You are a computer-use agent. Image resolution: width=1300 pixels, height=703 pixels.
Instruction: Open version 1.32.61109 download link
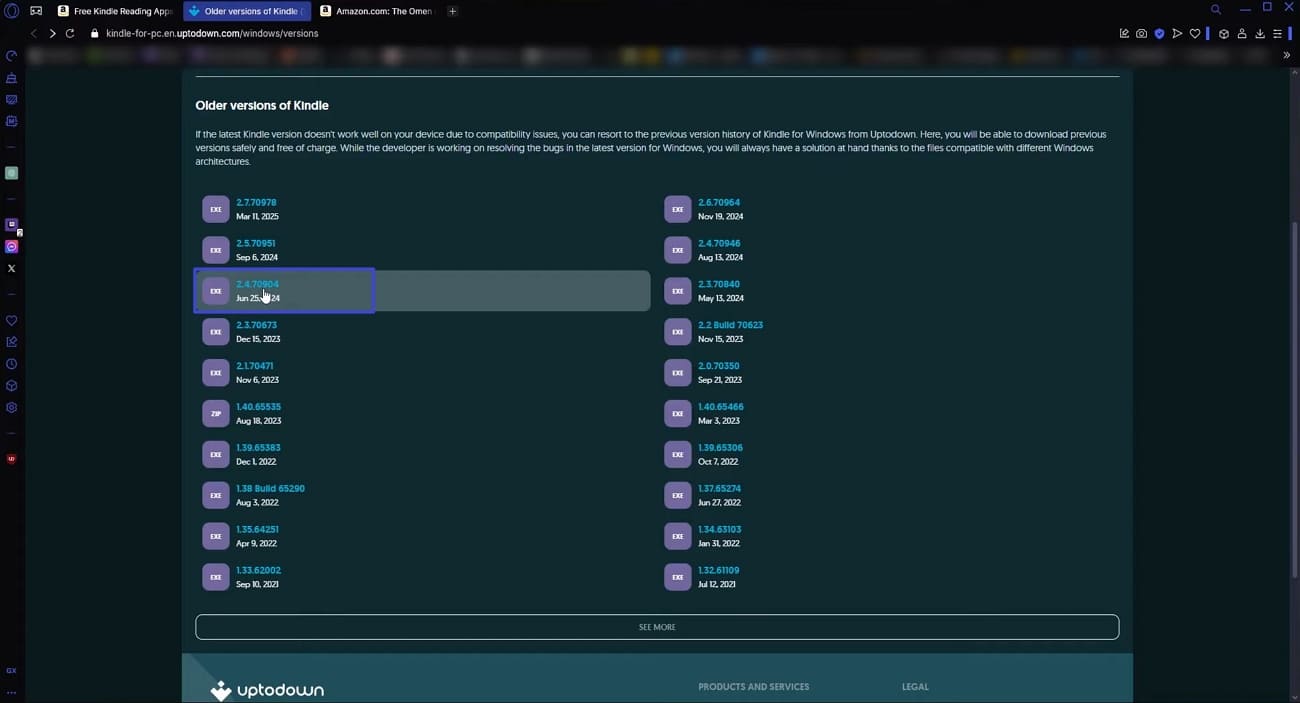pos(718,571)
